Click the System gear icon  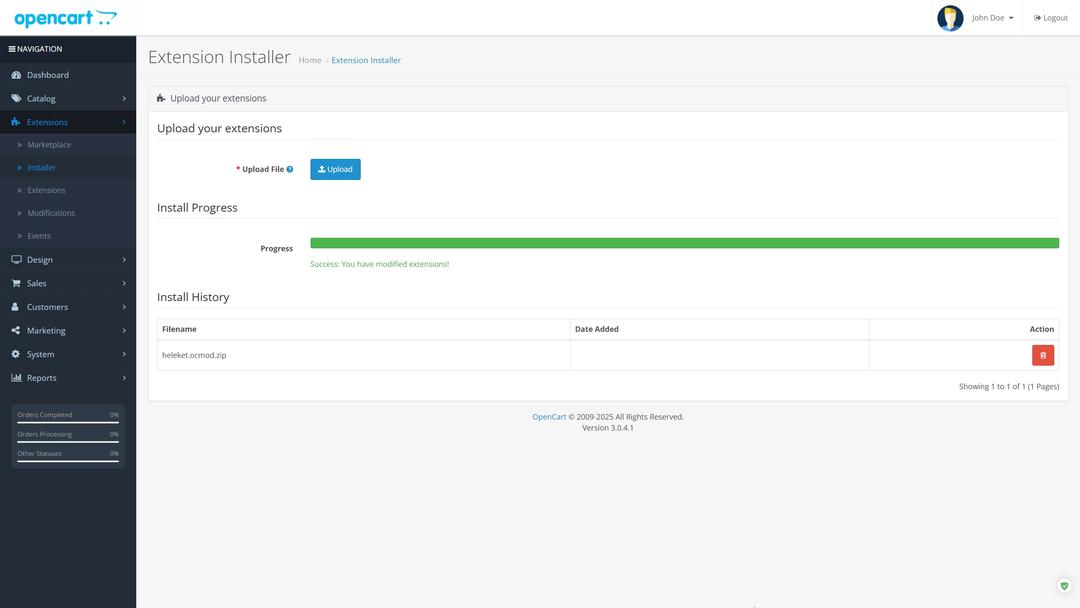click(16, 354)
